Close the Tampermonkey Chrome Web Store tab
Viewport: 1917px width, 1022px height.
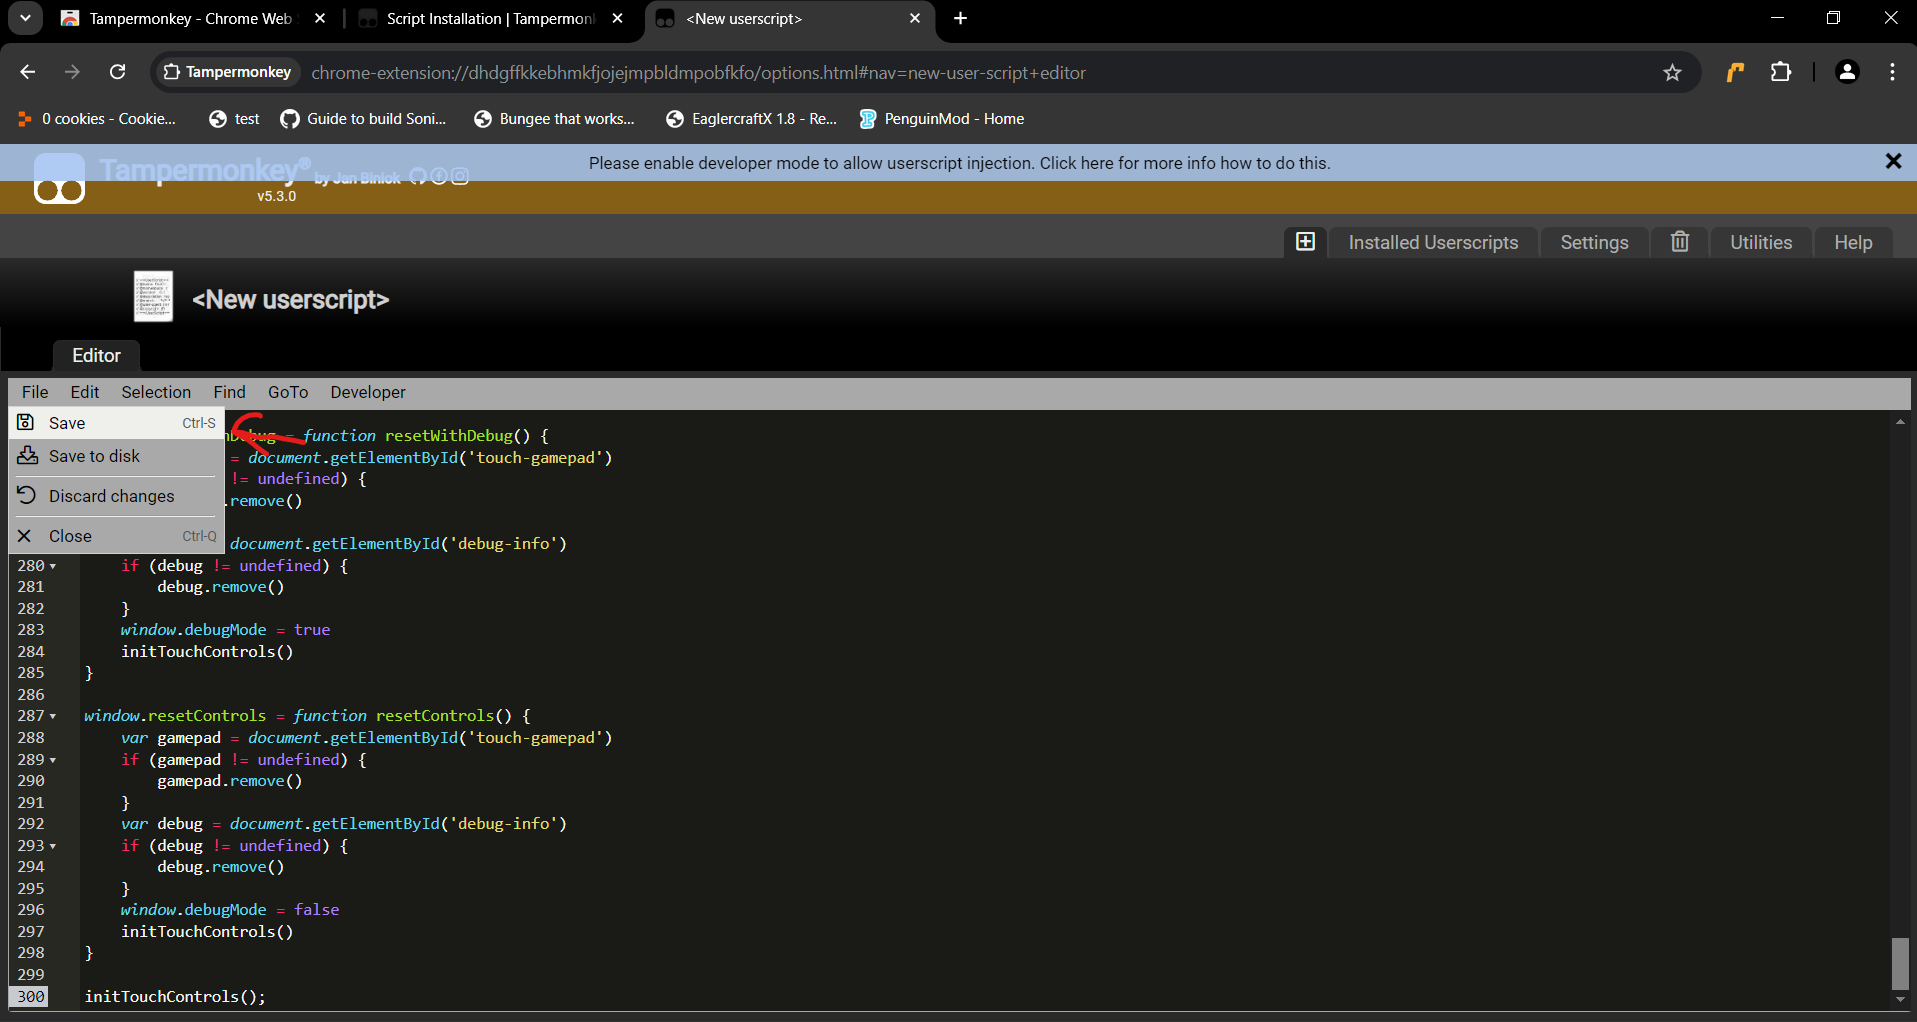(320, 18)
